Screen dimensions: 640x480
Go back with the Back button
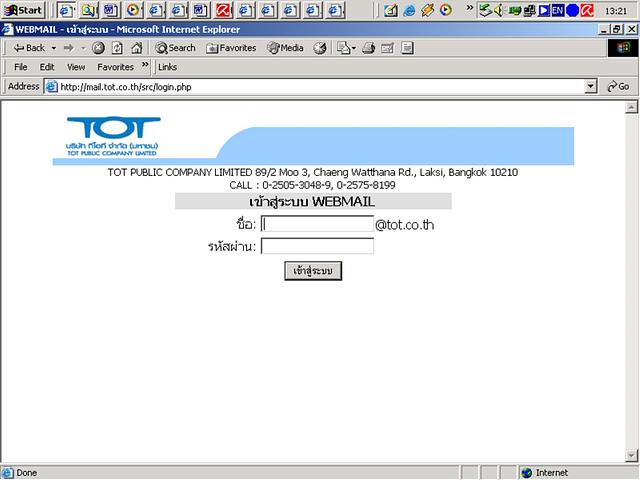coord(29,48)
